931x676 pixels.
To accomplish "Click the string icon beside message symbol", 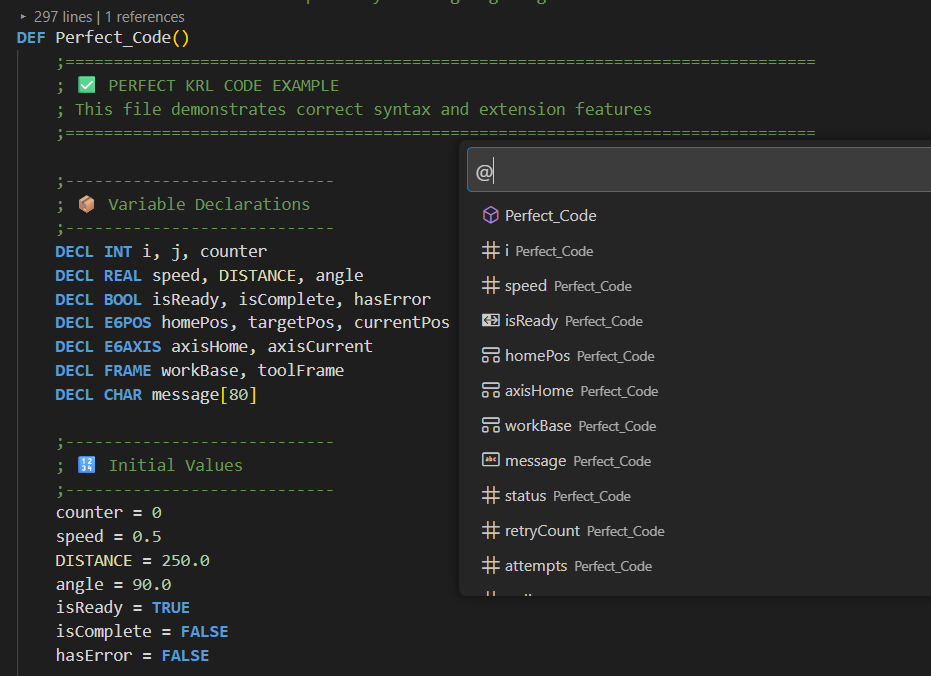I will [490, 459].
